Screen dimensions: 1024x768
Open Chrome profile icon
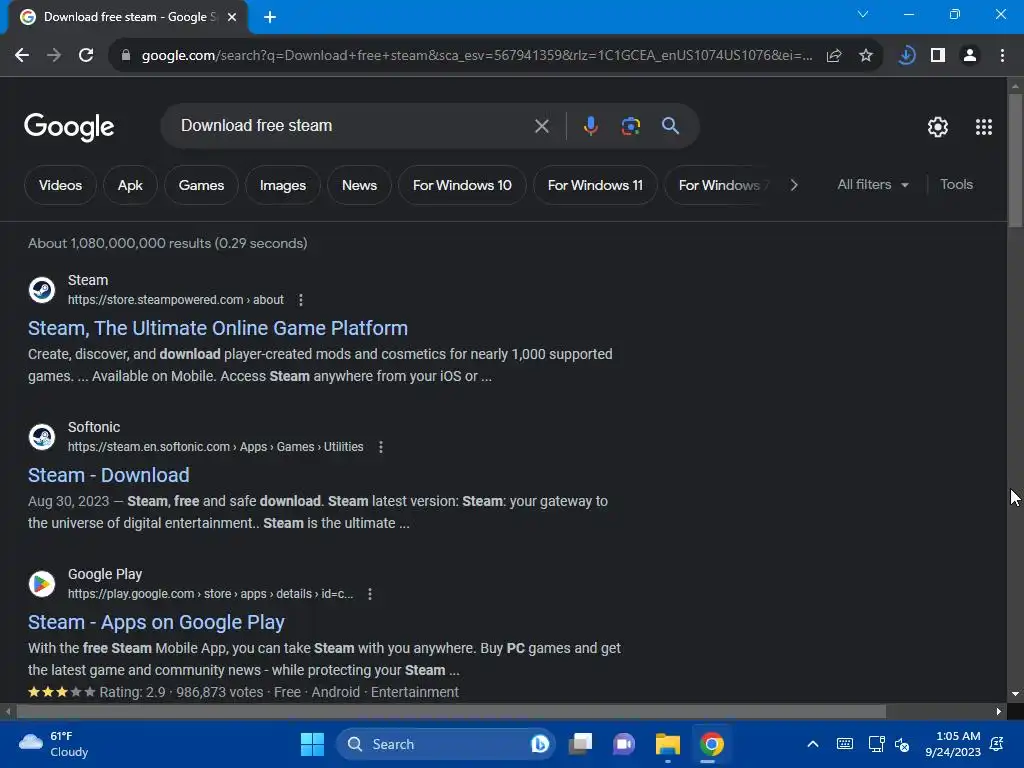click(970, 56)
